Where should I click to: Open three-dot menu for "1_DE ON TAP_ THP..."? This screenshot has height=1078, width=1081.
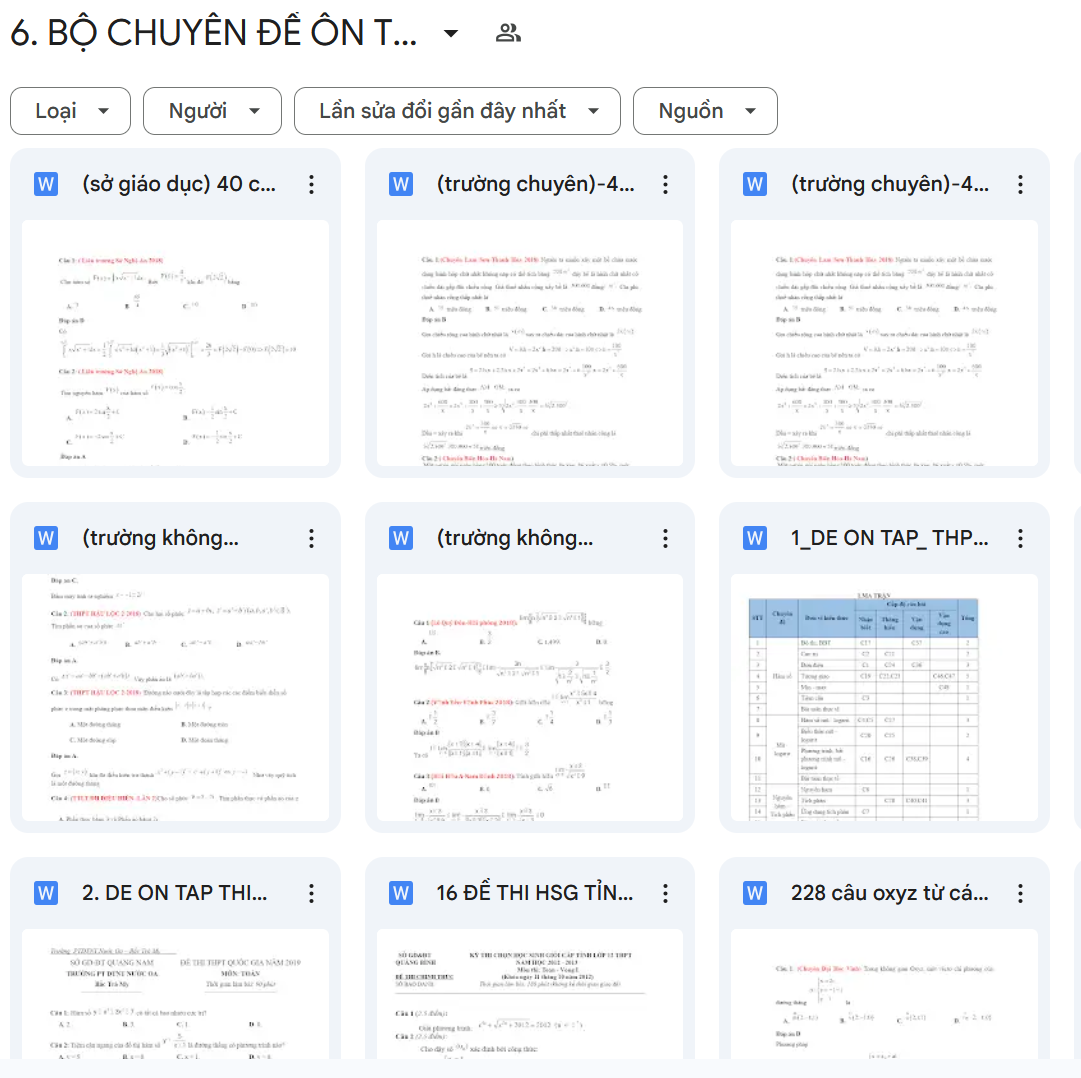1020,539
